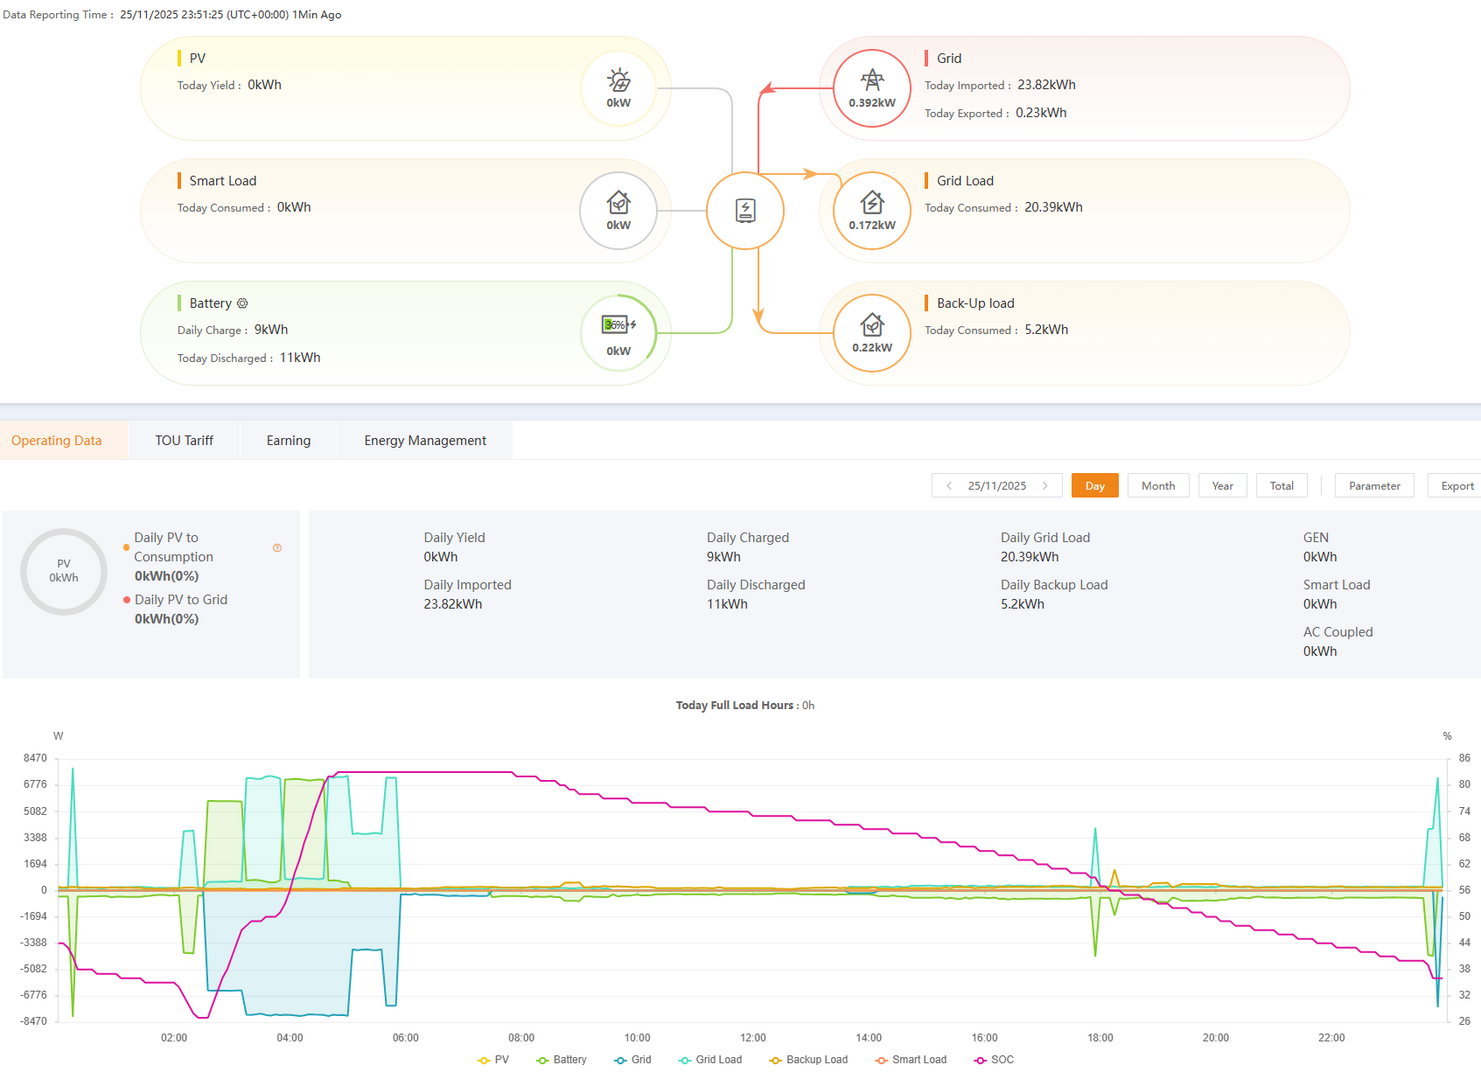The image size is (1481, 1079).
Task: Click the PV solar panel icon
Action: (x=618, y=81)
